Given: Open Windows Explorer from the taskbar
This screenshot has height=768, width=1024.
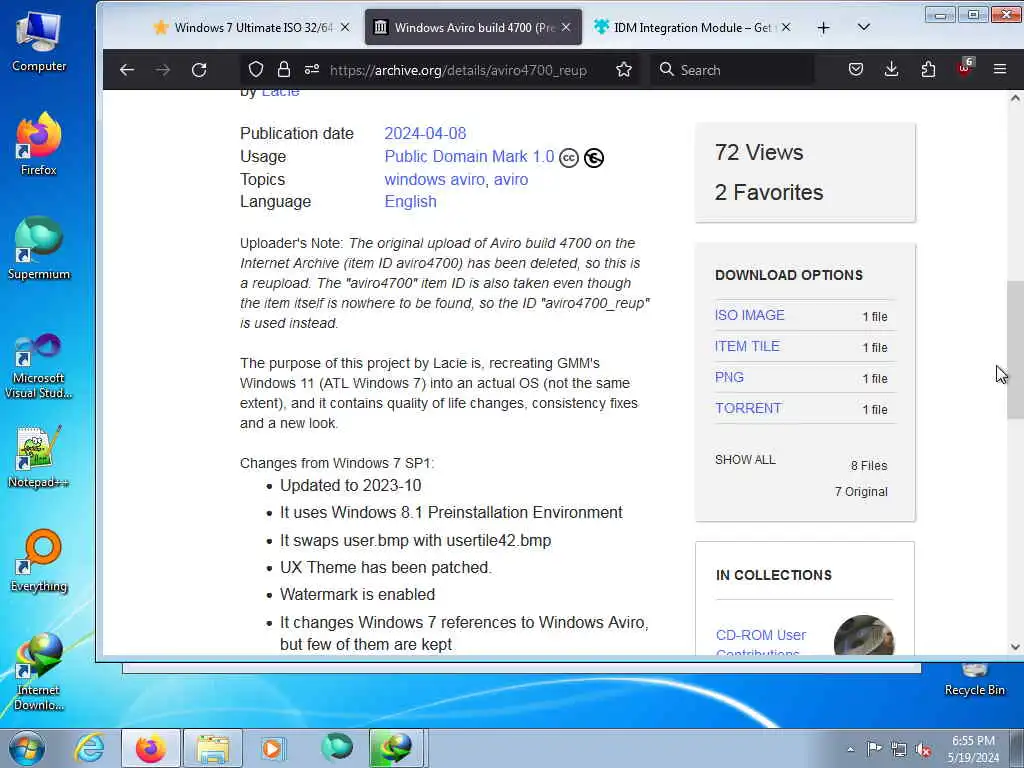Looking at the screenshot, I should pos(213,748).
